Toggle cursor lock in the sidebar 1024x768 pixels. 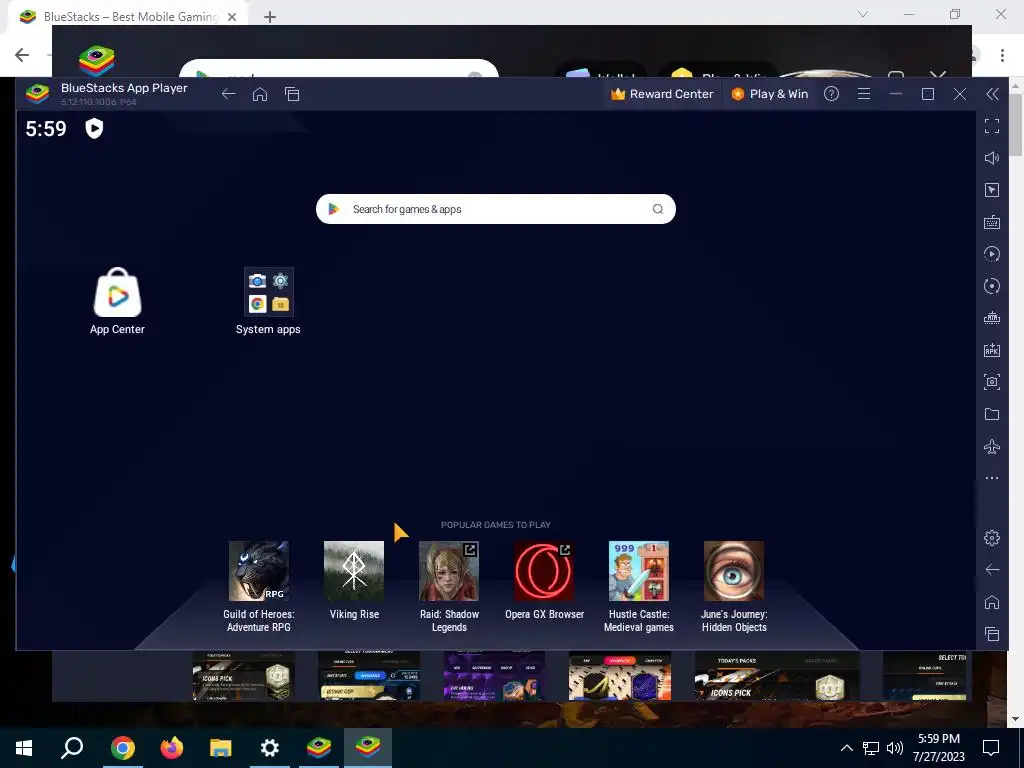992,190
